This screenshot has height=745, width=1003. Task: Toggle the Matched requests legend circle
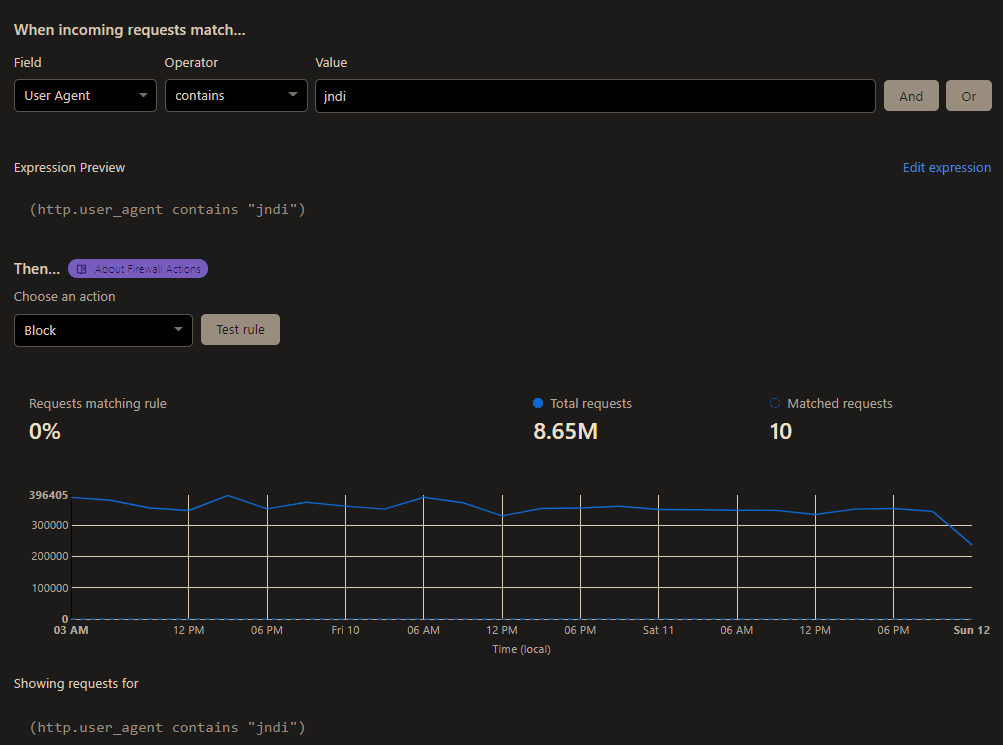pos(775,403)
